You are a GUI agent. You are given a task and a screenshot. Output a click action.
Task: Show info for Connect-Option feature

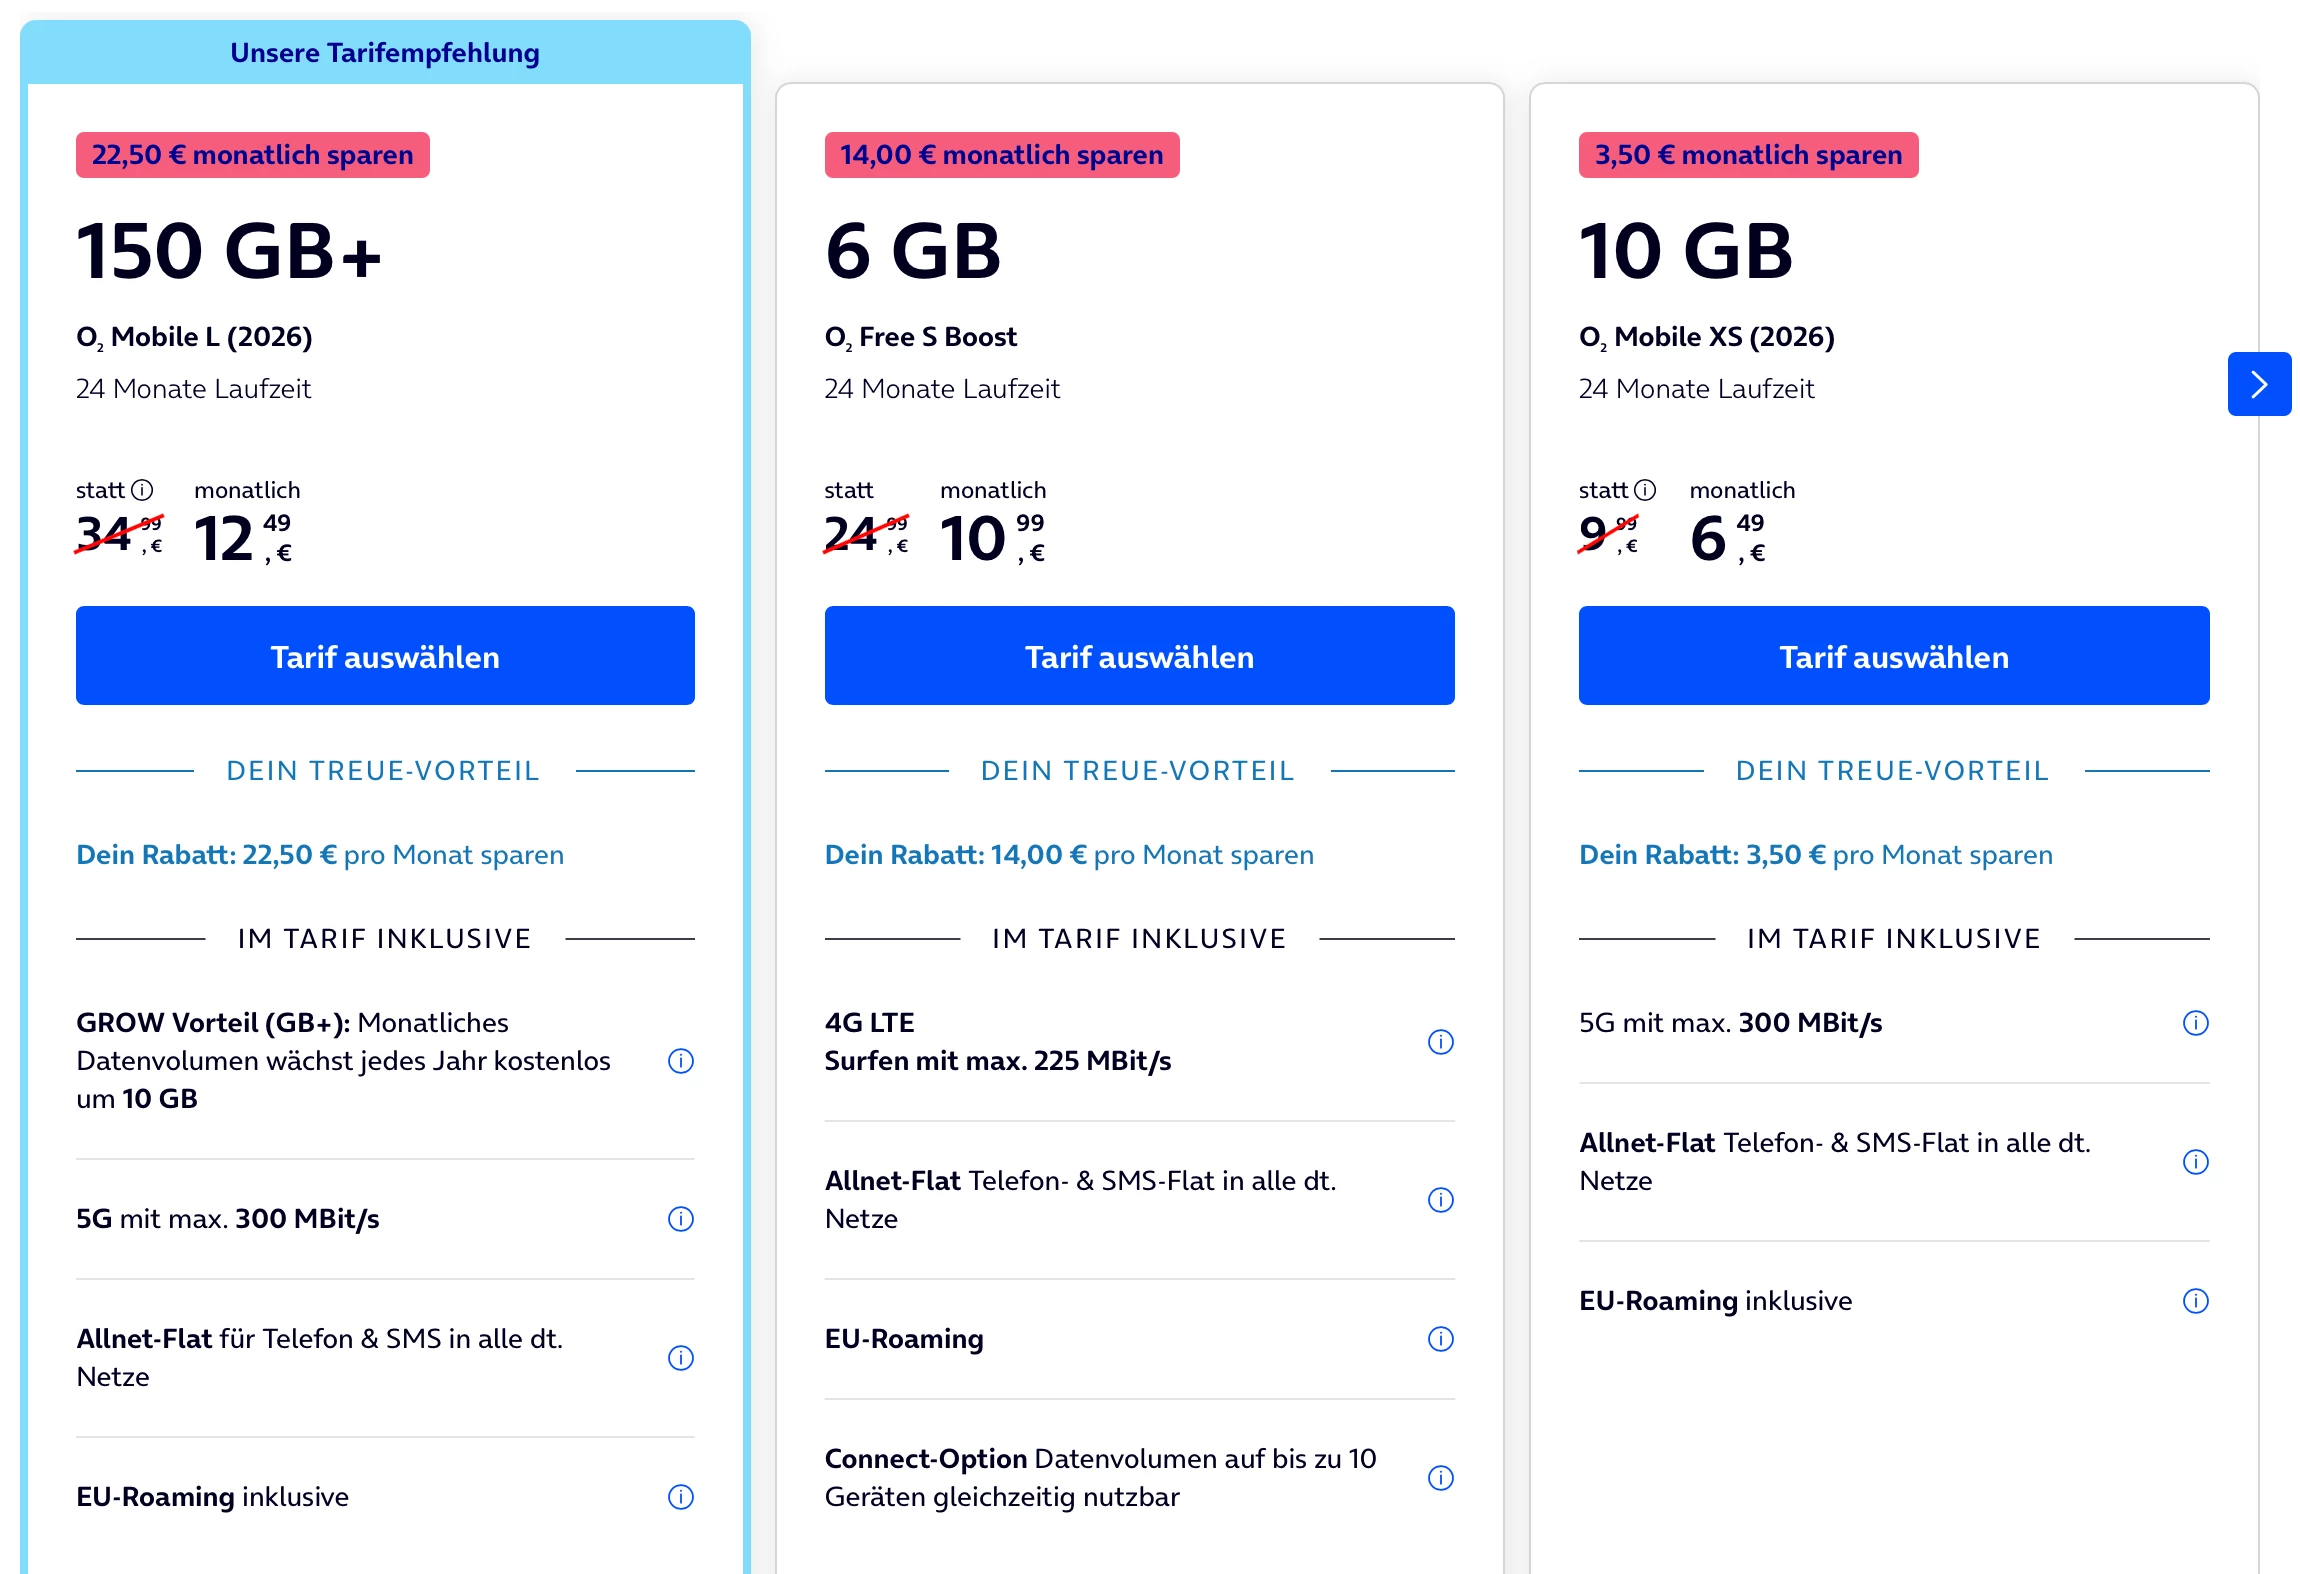point(1441,1478)
